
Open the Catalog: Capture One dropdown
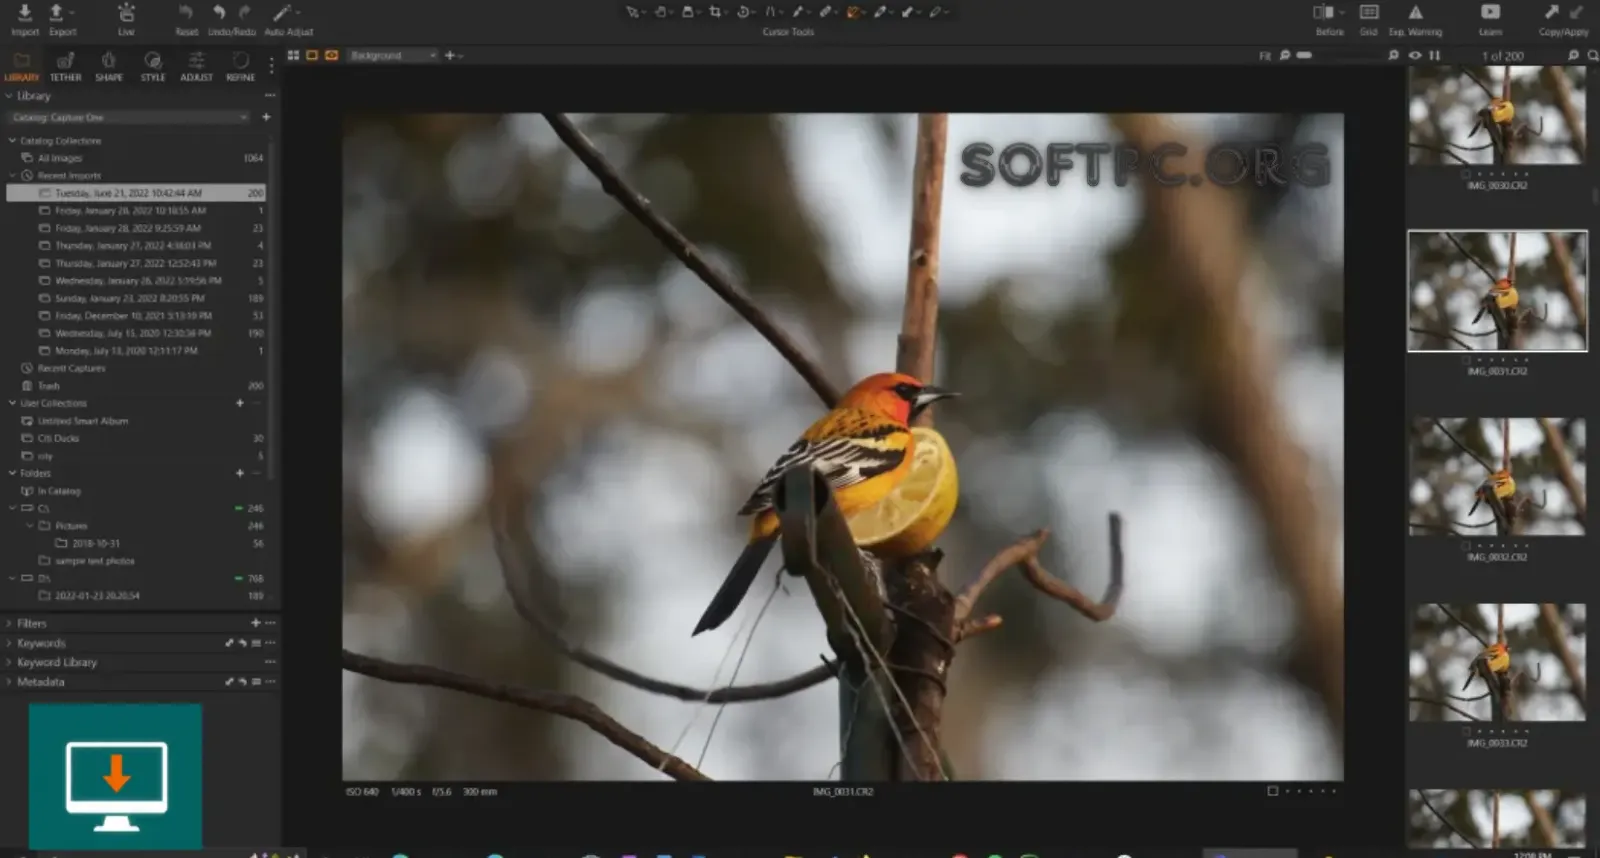(x=129, y=117)
